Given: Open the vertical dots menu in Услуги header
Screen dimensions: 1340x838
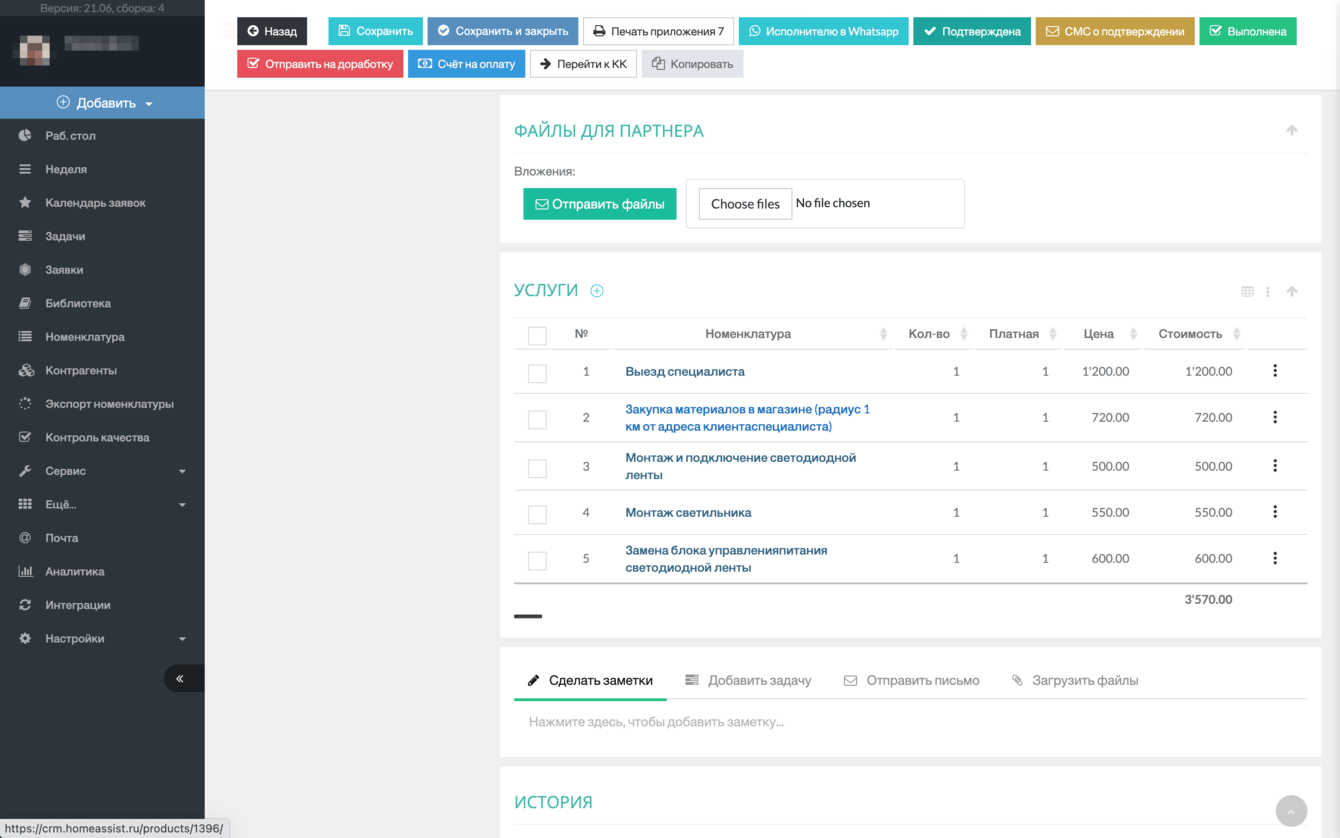Looking at the screenshot, I should tap(1268, 292).
